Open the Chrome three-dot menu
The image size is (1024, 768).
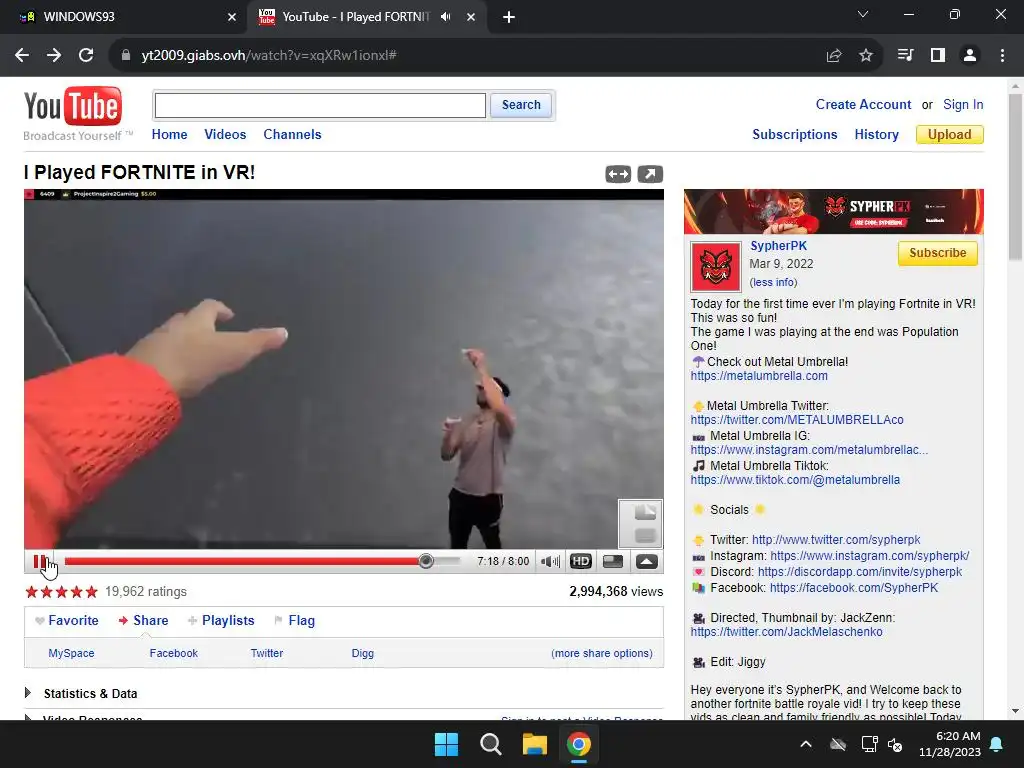pyautogui.click(x=1002, y=56)
